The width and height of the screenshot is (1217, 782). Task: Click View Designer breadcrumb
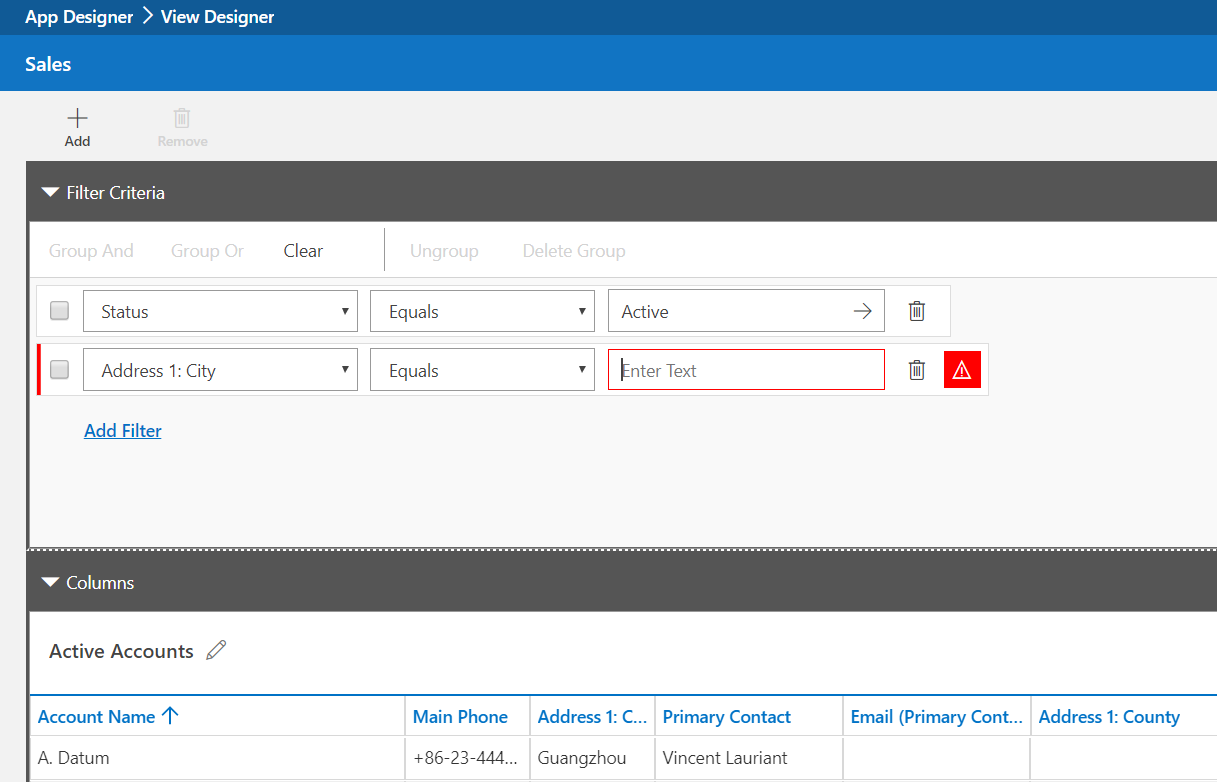[x=217, y=17]
